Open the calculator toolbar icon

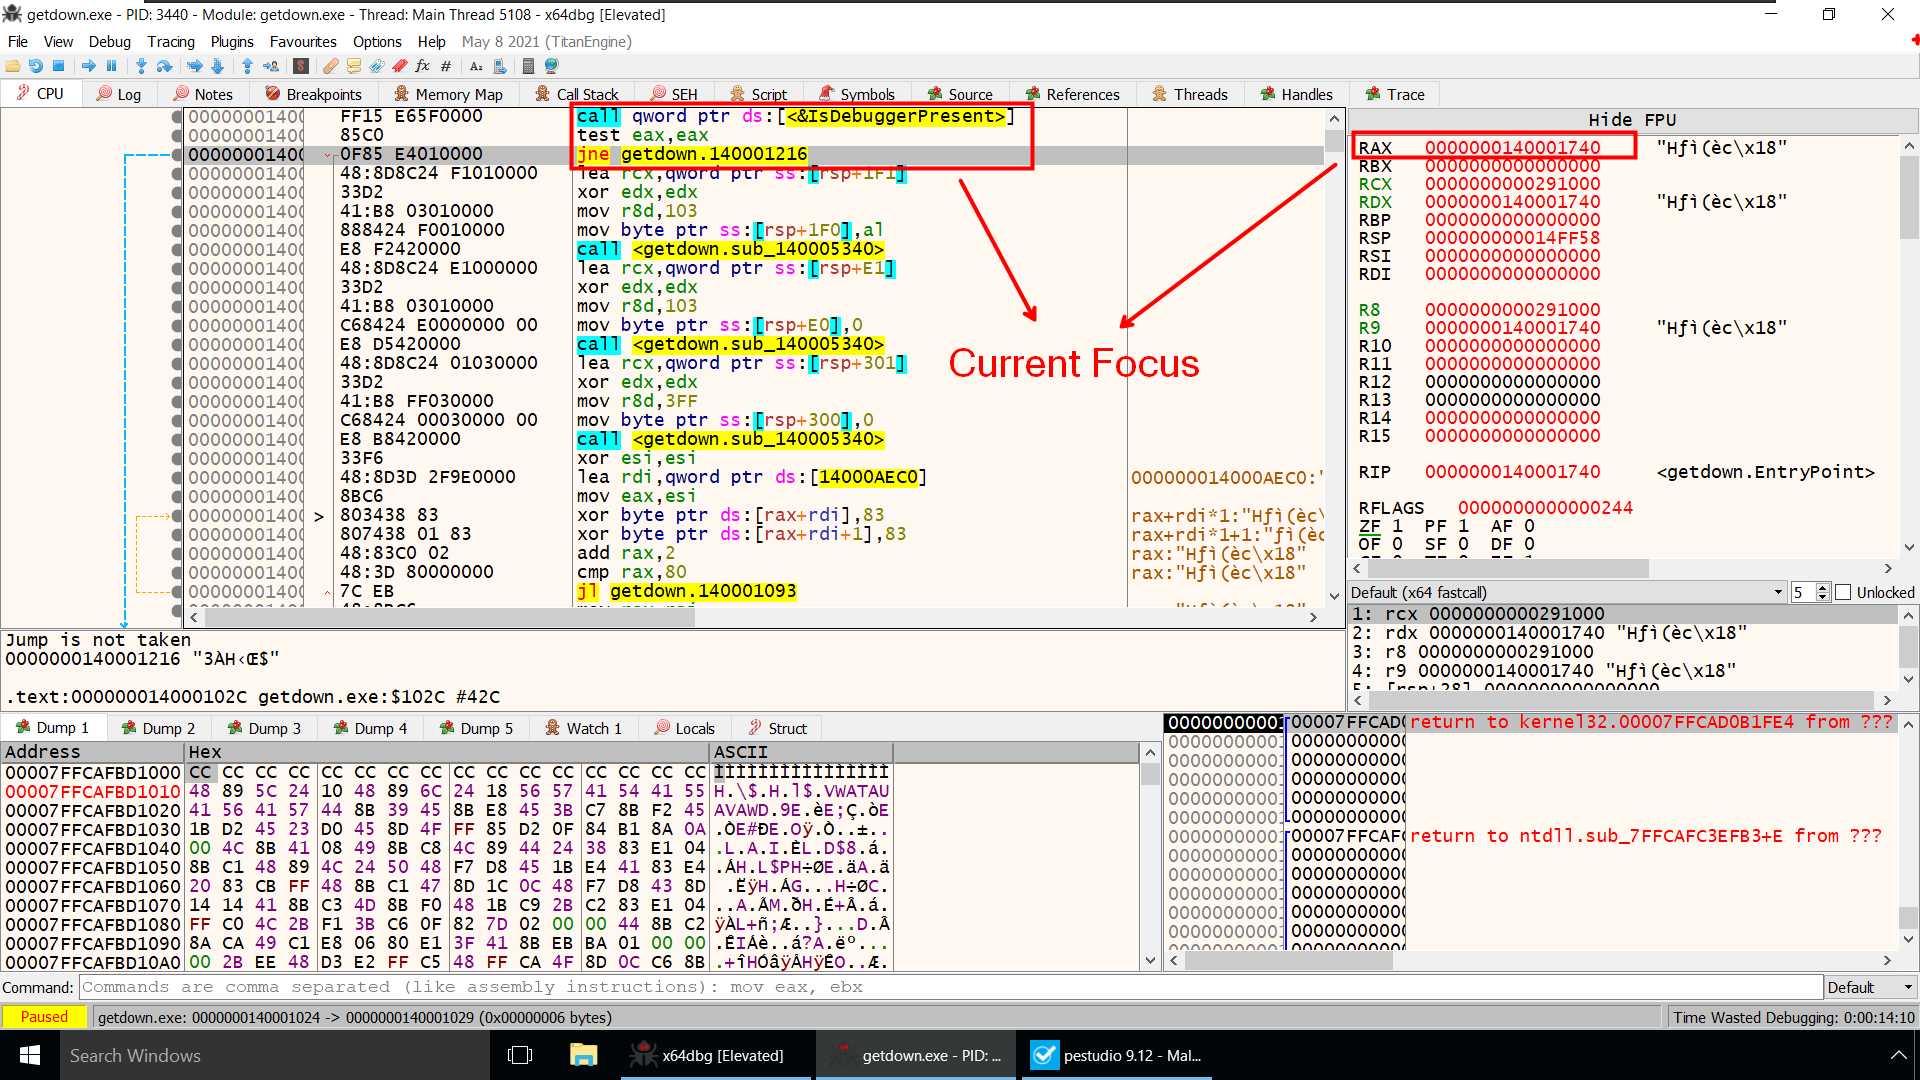click(x=528, y=66)
